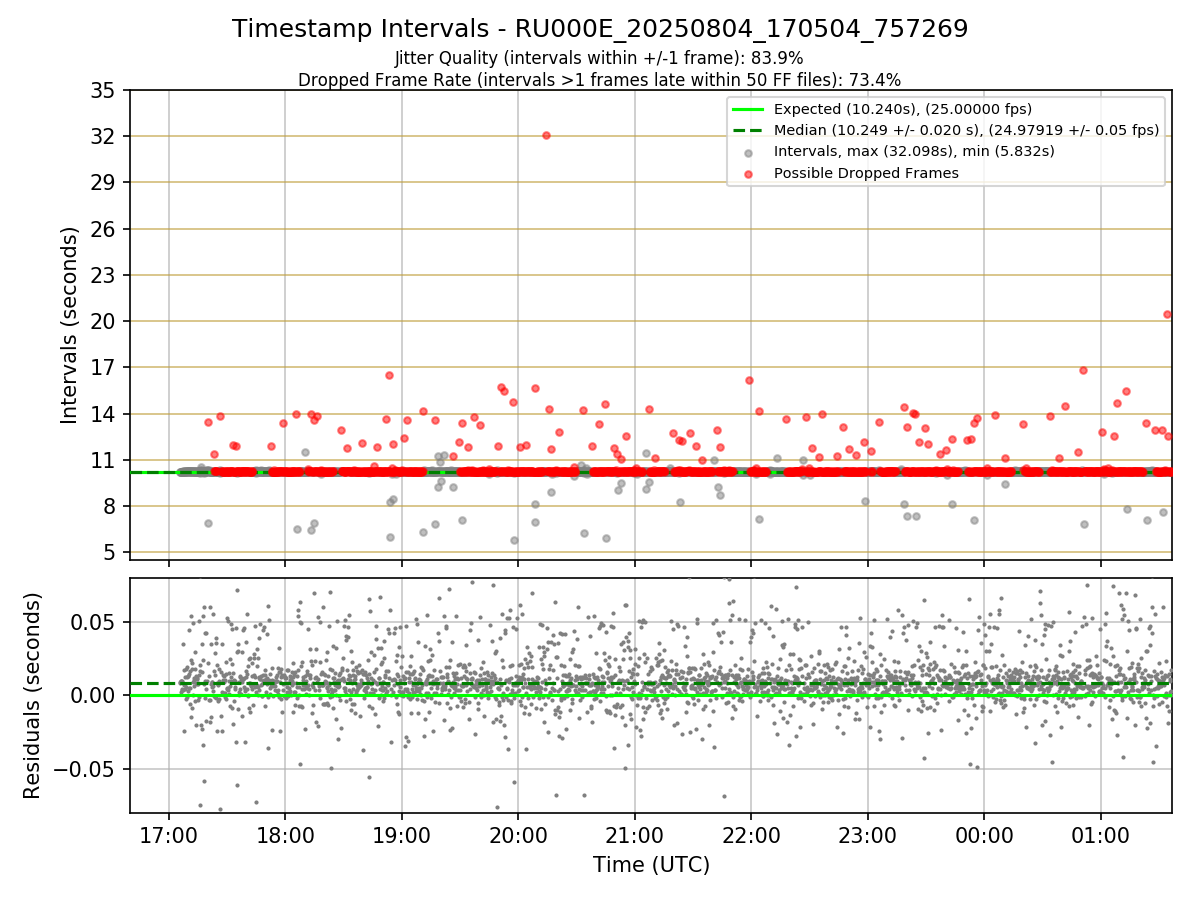Image resolution: width=1200 pixels, height=900 pixels.
Task: Click the red dot marker in the legend
Action: pos(749,173)
